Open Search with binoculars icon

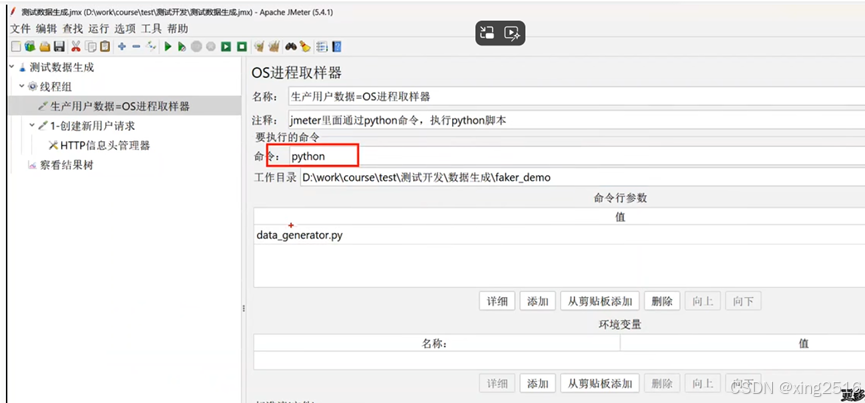[291, 47]
